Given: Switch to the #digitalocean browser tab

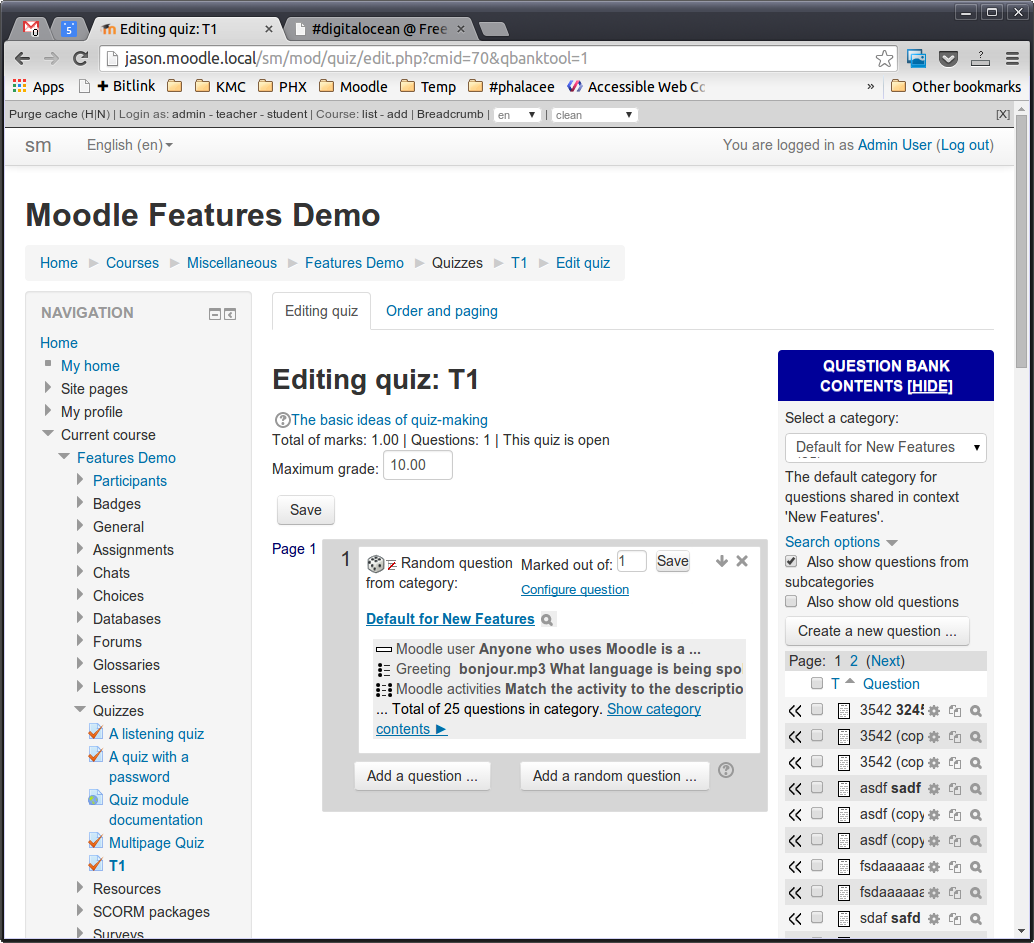Looking at the screenshot, I should [379, 29].
